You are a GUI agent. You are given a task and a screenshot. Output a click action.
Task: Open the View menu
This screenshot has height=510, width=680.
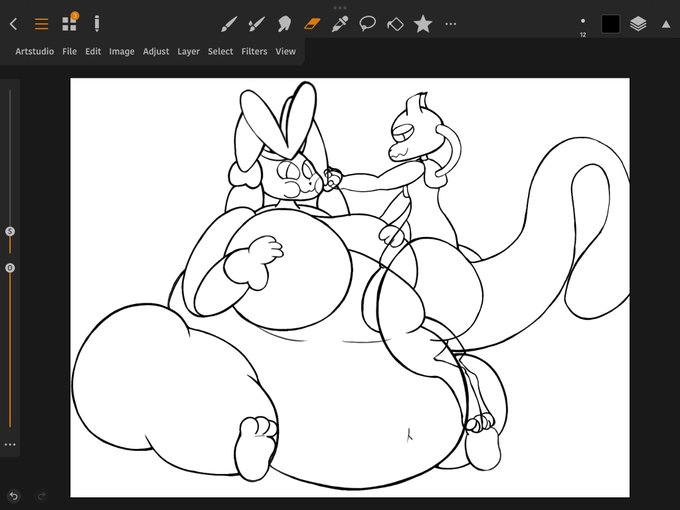(285, 51)
